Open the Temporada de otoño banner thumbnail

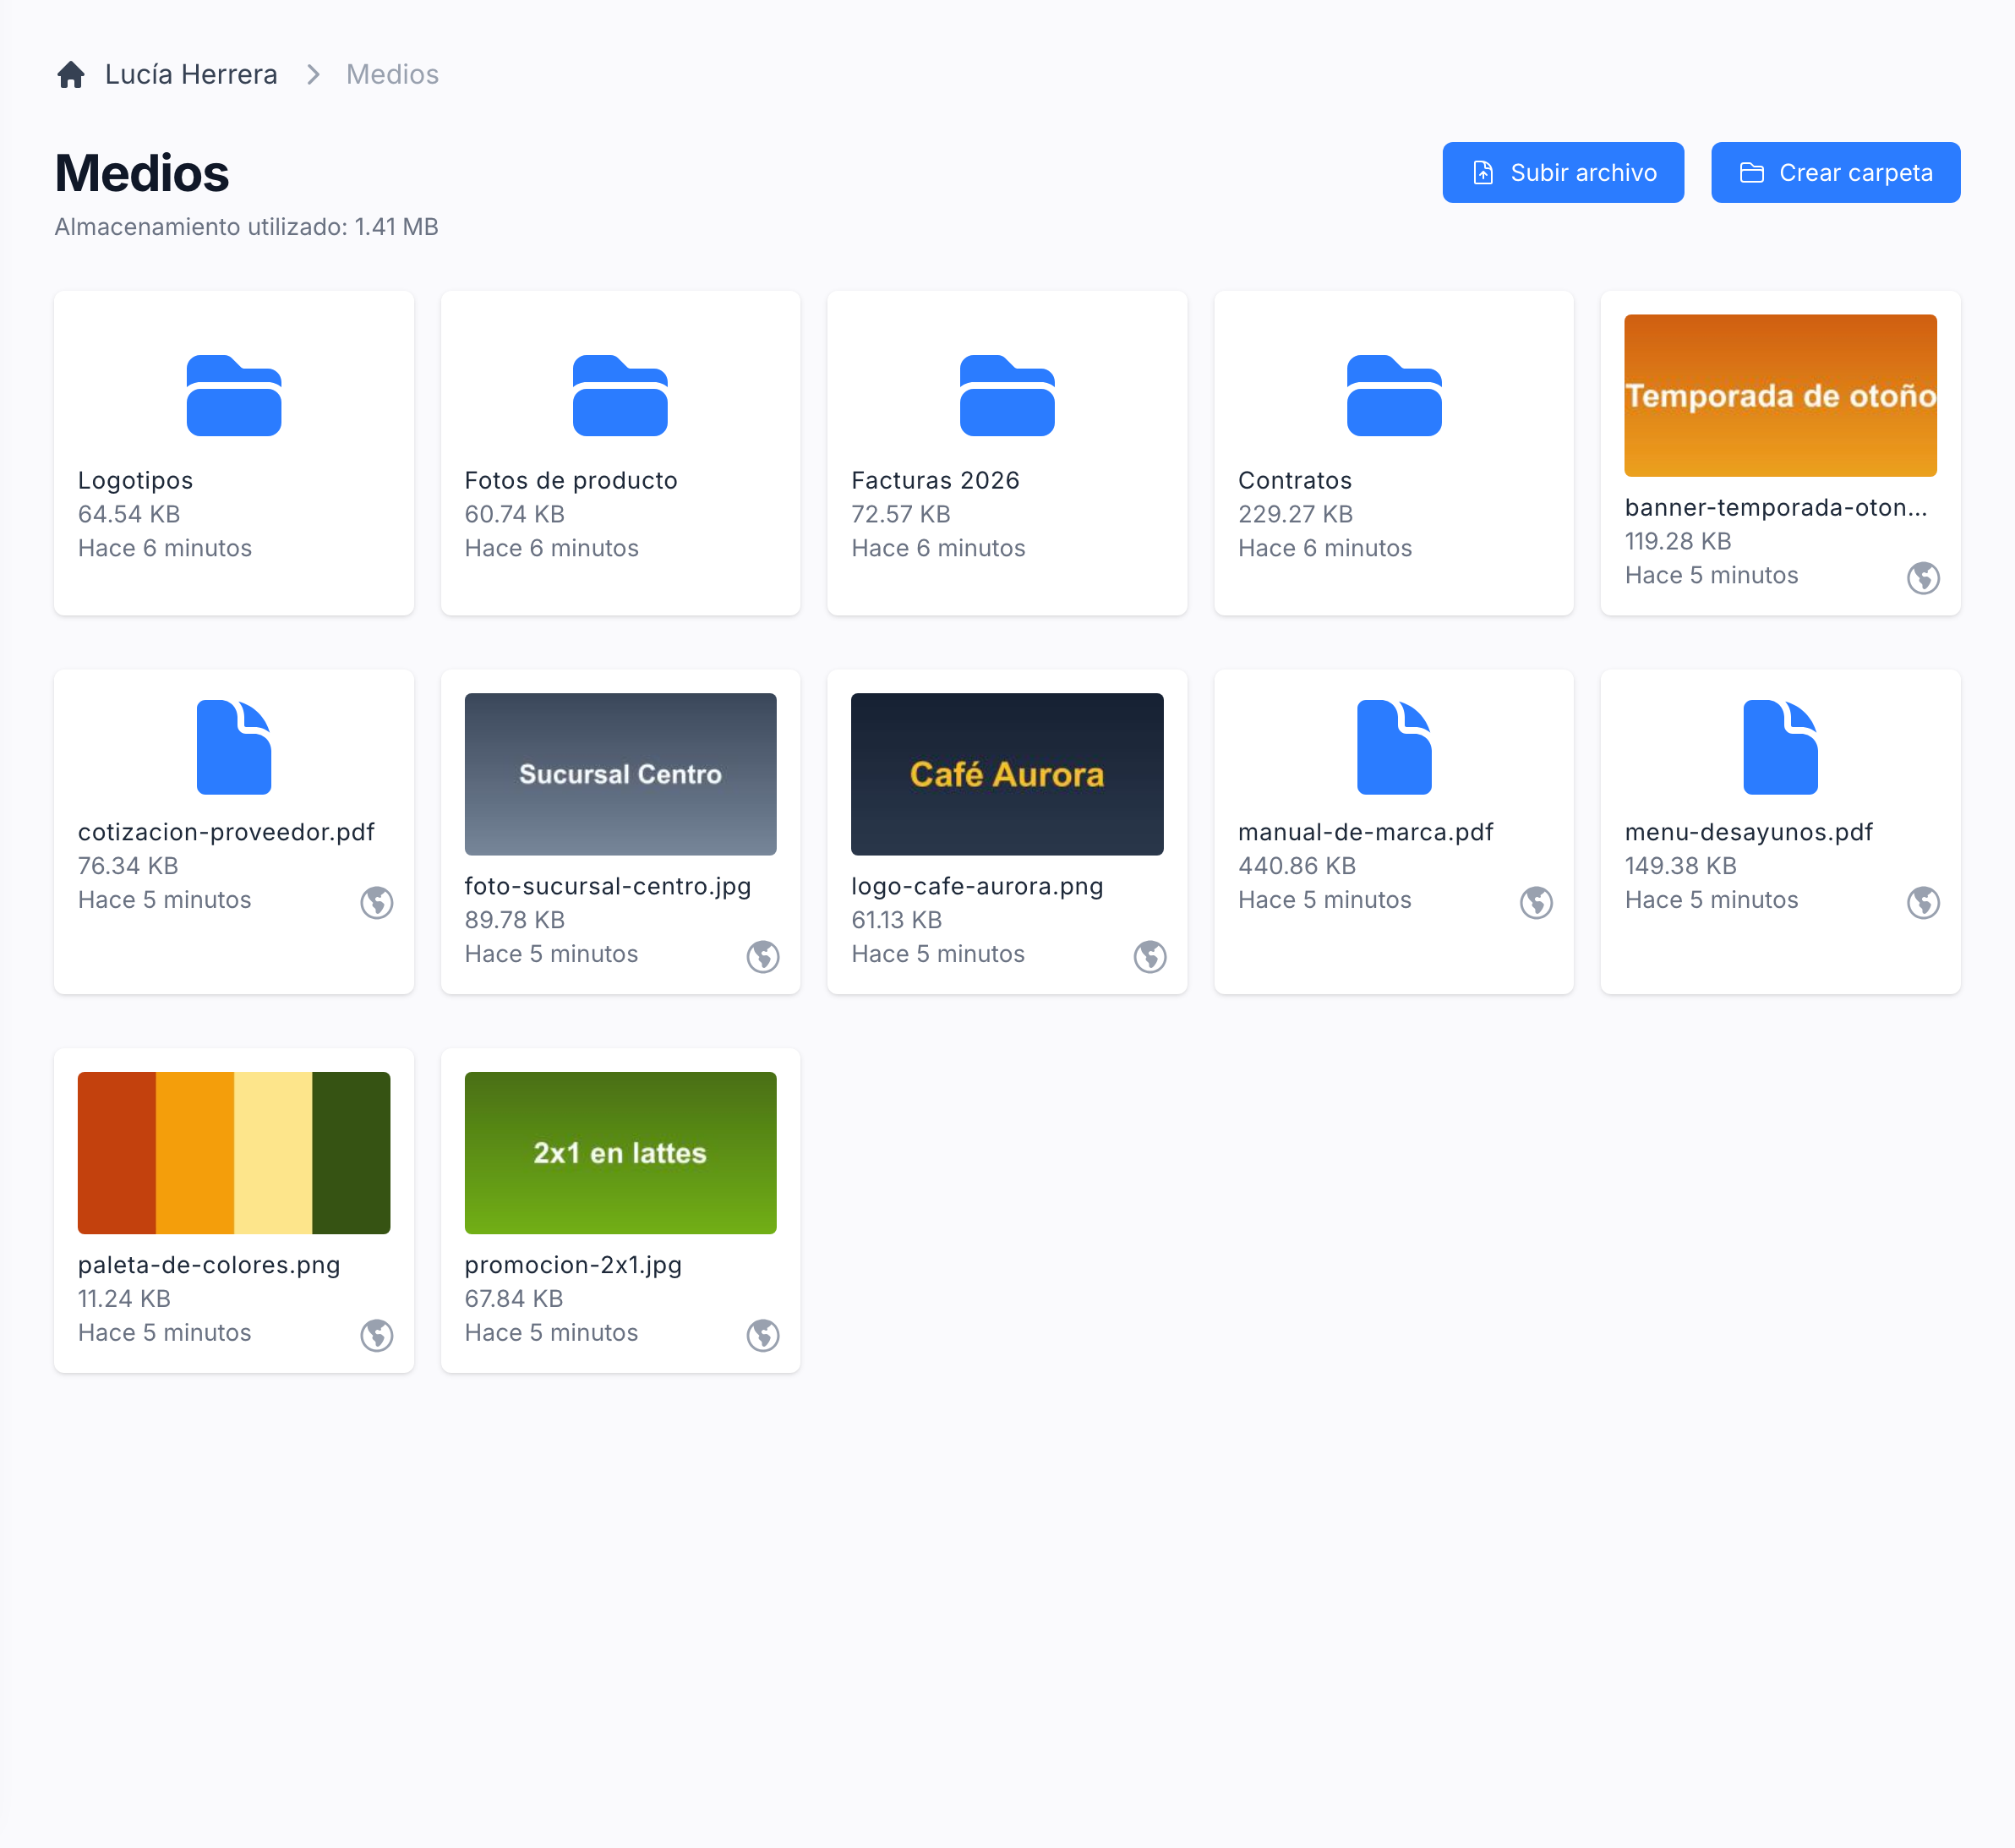1780,396
